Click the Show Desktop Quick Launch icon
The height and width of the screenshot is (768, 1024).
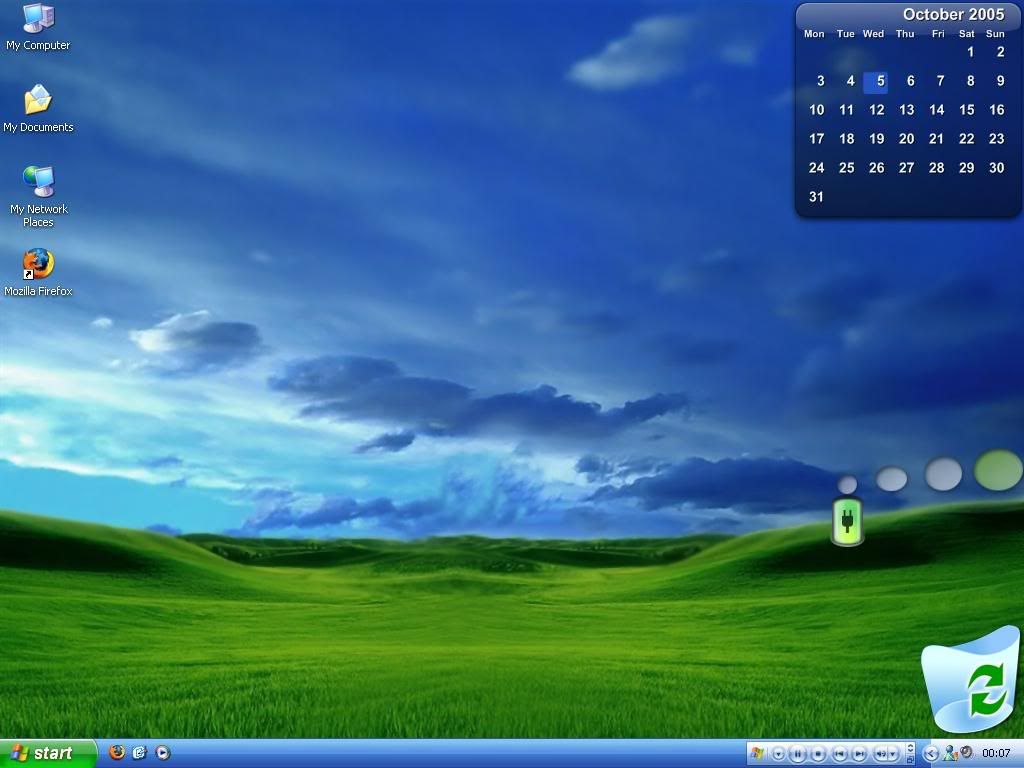(x=140, y=752)
